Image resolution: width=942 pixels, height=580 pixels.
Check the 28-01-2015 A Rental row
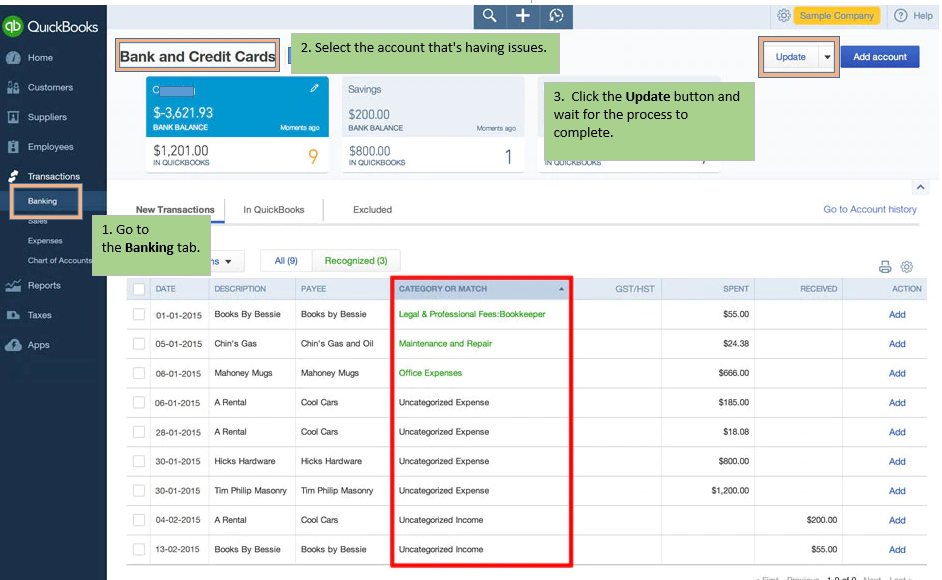coord(139,432)
